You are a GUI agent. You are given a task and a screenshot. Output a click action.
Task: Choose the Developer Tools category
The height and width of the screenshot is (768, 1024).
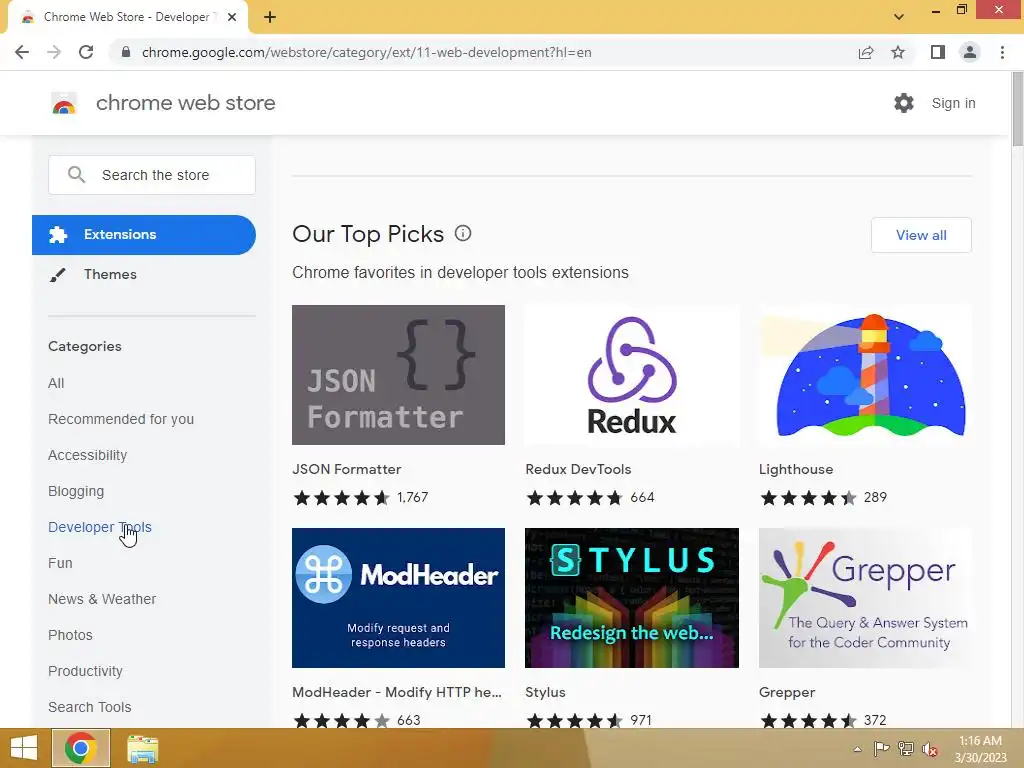(100, 527)
